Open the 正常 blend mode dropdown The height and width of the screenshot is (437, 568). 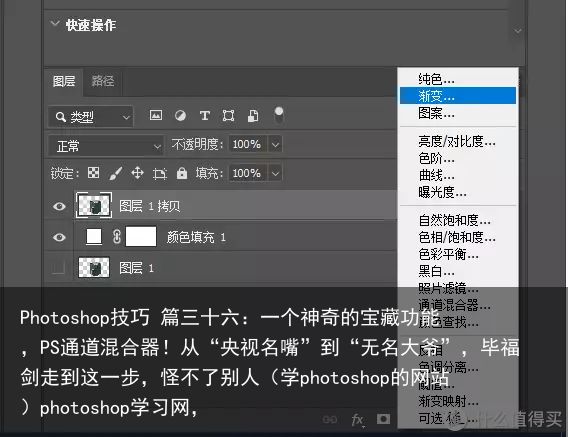105,146
